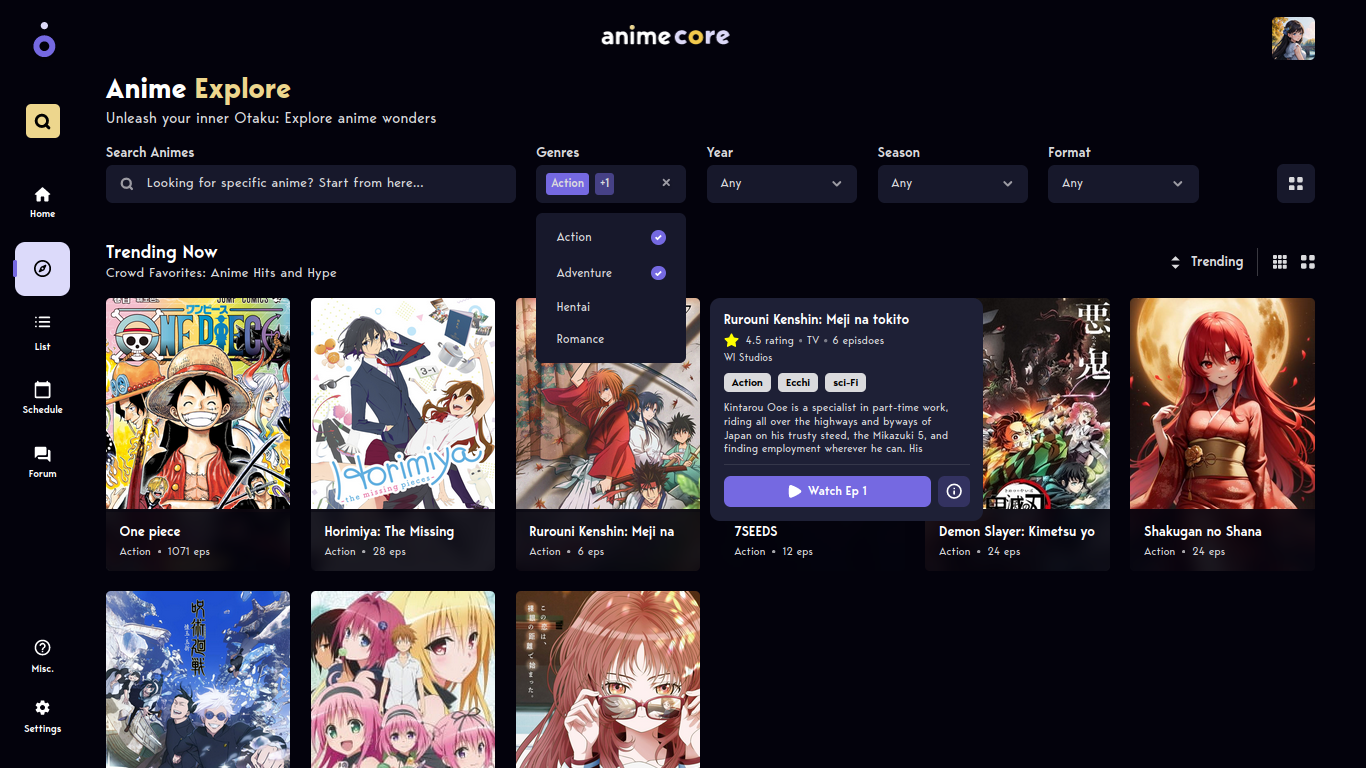
Task: Click the Genres filter box
Action: coord(611,184)
